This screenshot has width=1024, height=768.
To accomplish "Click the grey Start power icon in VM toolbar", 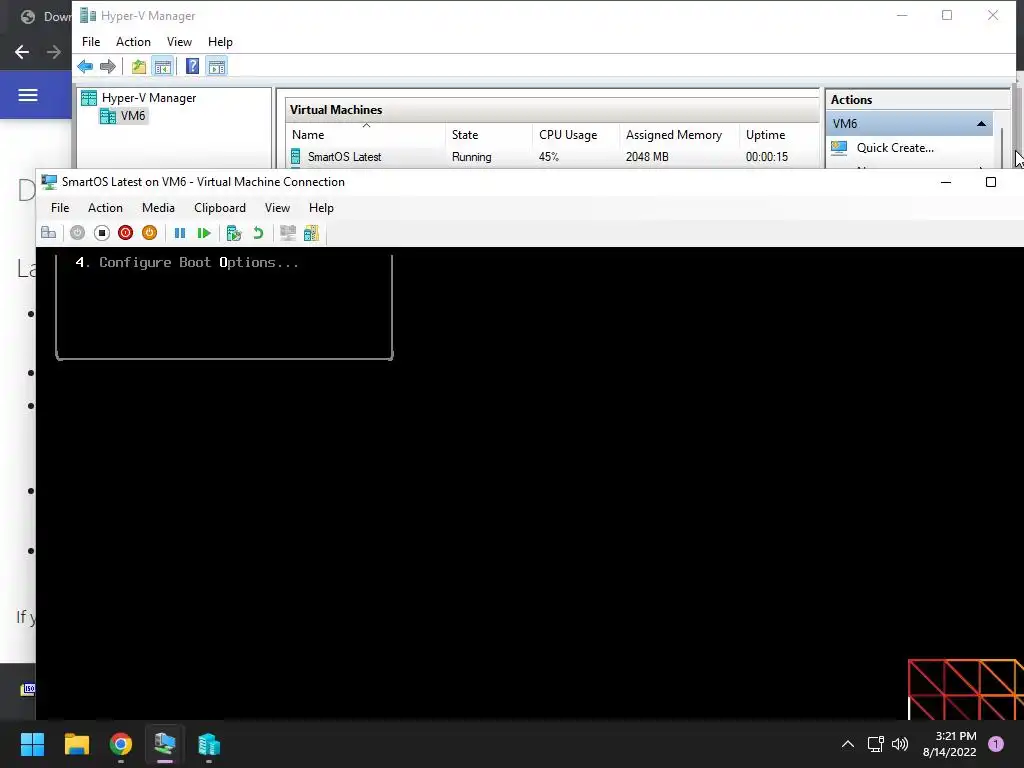I will coord(77,232).
